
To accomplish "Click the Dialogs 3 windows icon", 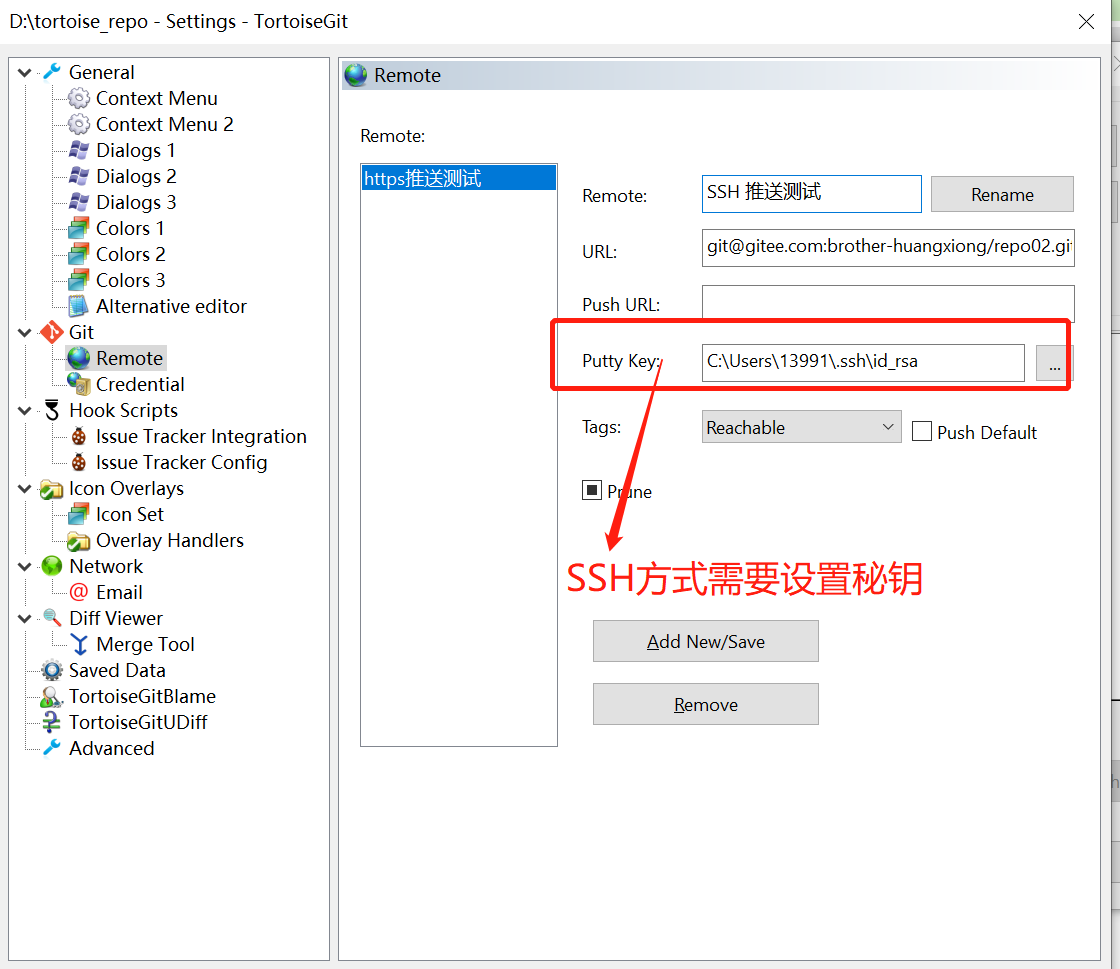I will coord(79,202).
